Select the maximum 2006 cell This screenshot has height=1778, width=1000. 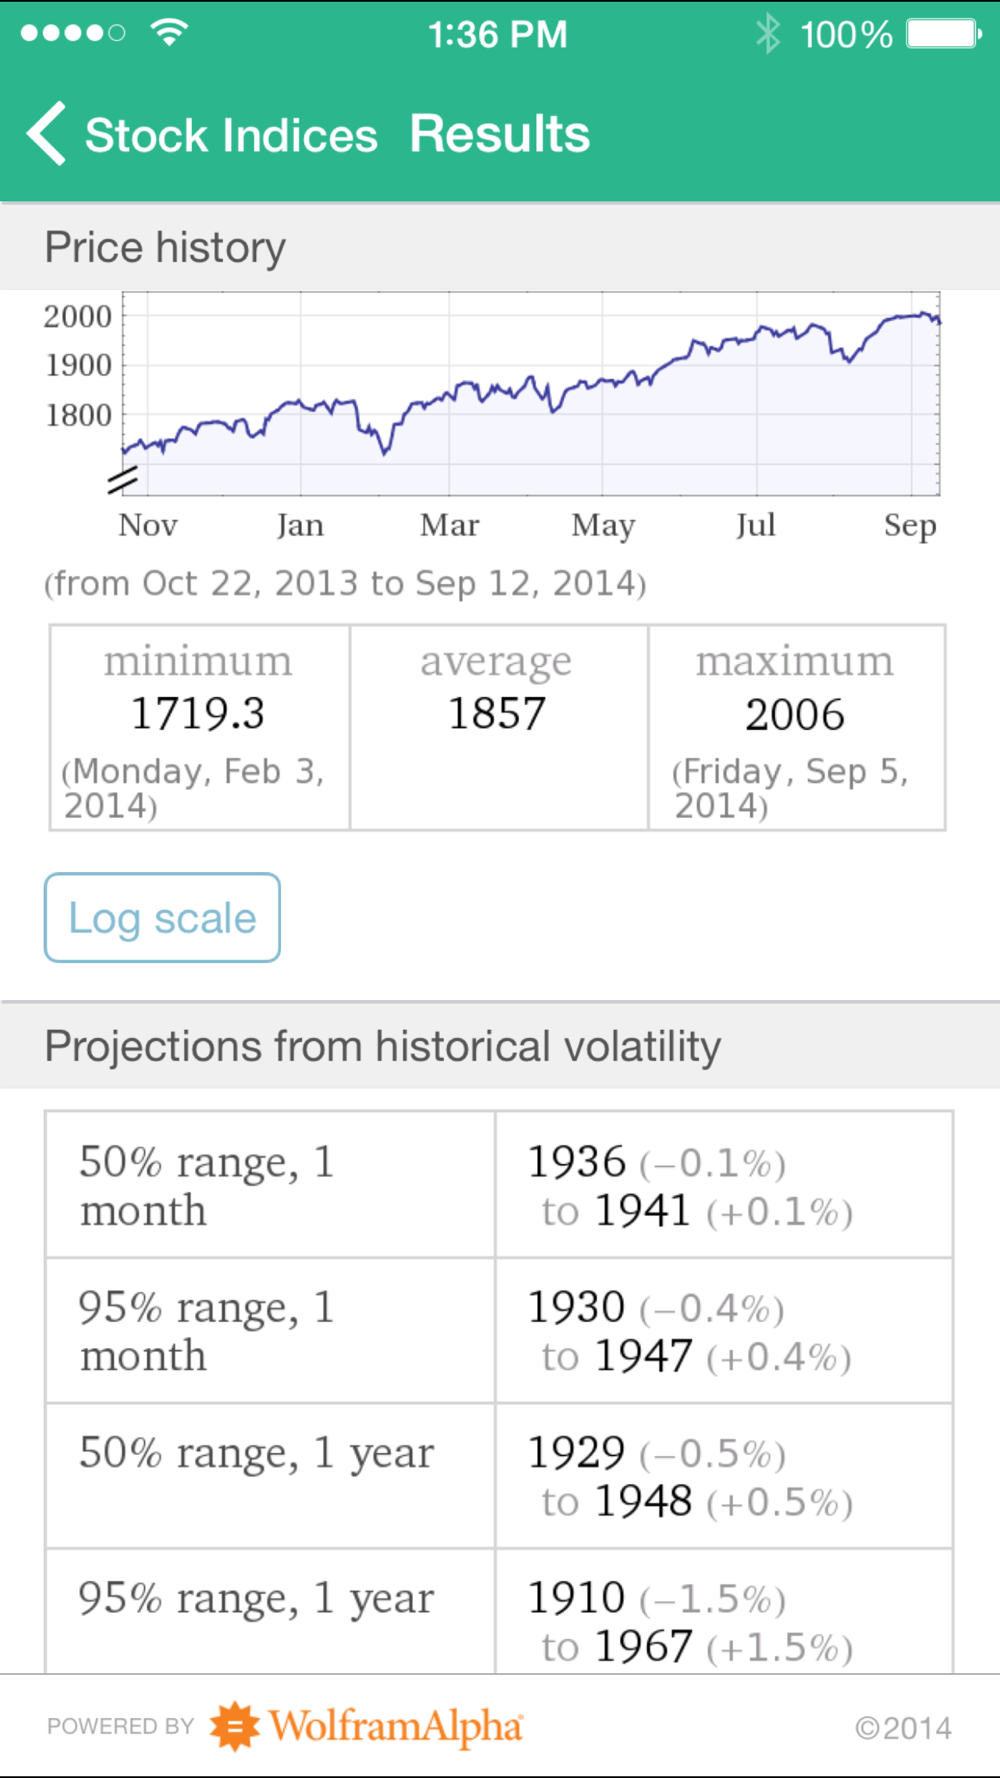(796, 728)
